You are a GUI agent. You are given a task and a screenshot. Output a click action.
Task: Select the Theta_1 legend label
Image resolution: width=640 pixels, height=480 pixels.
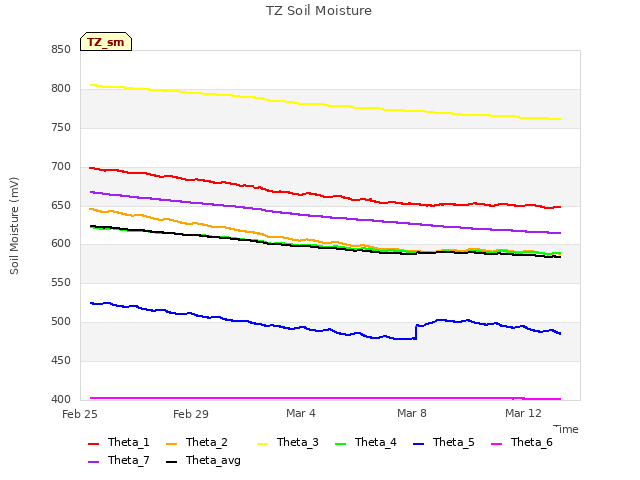129,442
